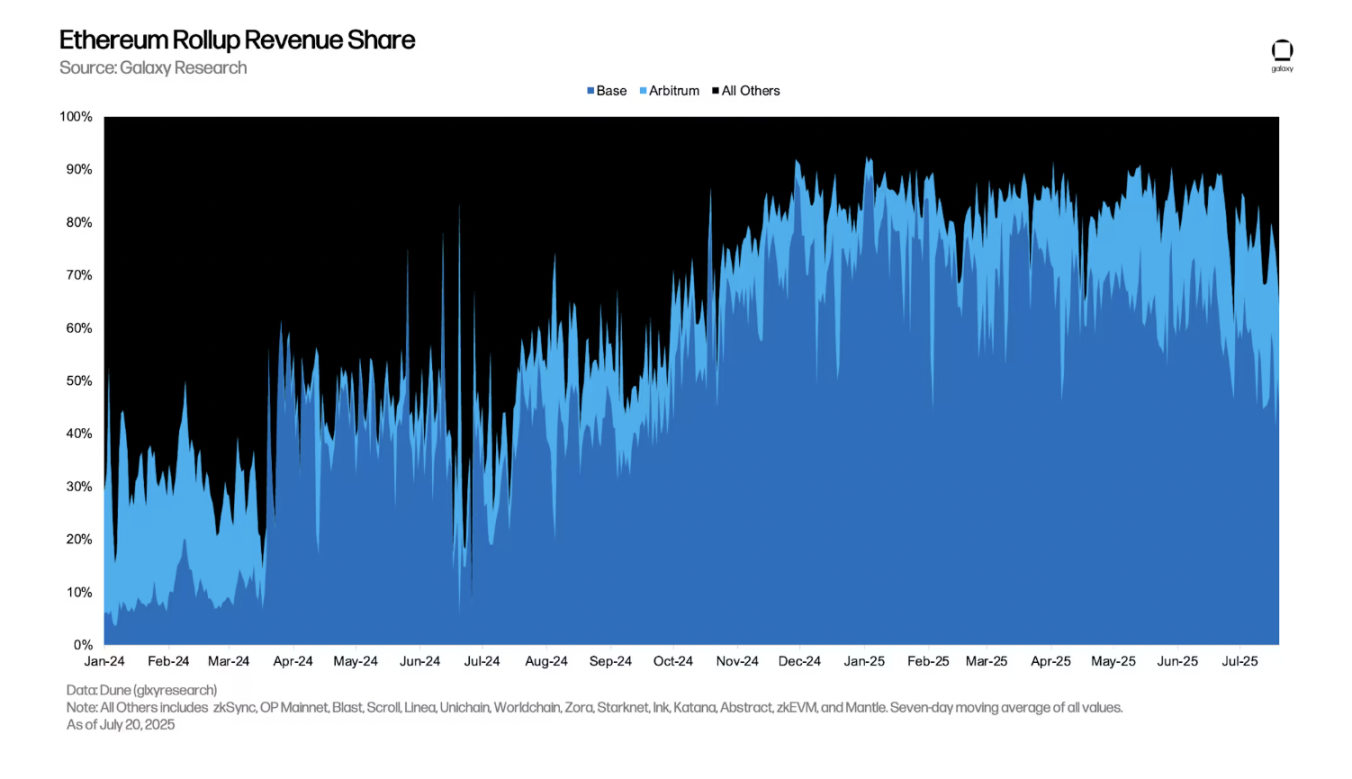Click the Ethereum Rollup Revenue Share title
1352x779 pixels.
click(237, 40)
